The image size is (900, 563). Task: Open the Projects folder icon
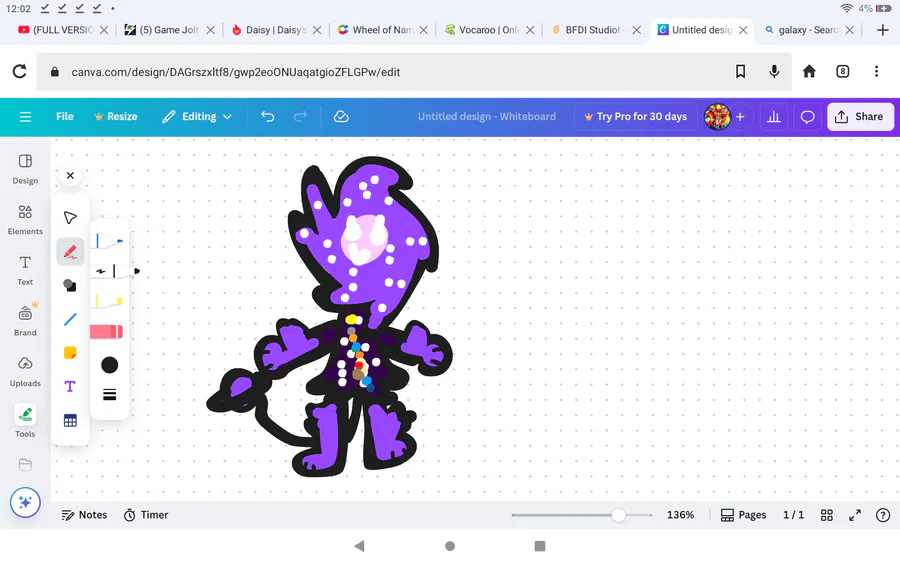(25, 465)
